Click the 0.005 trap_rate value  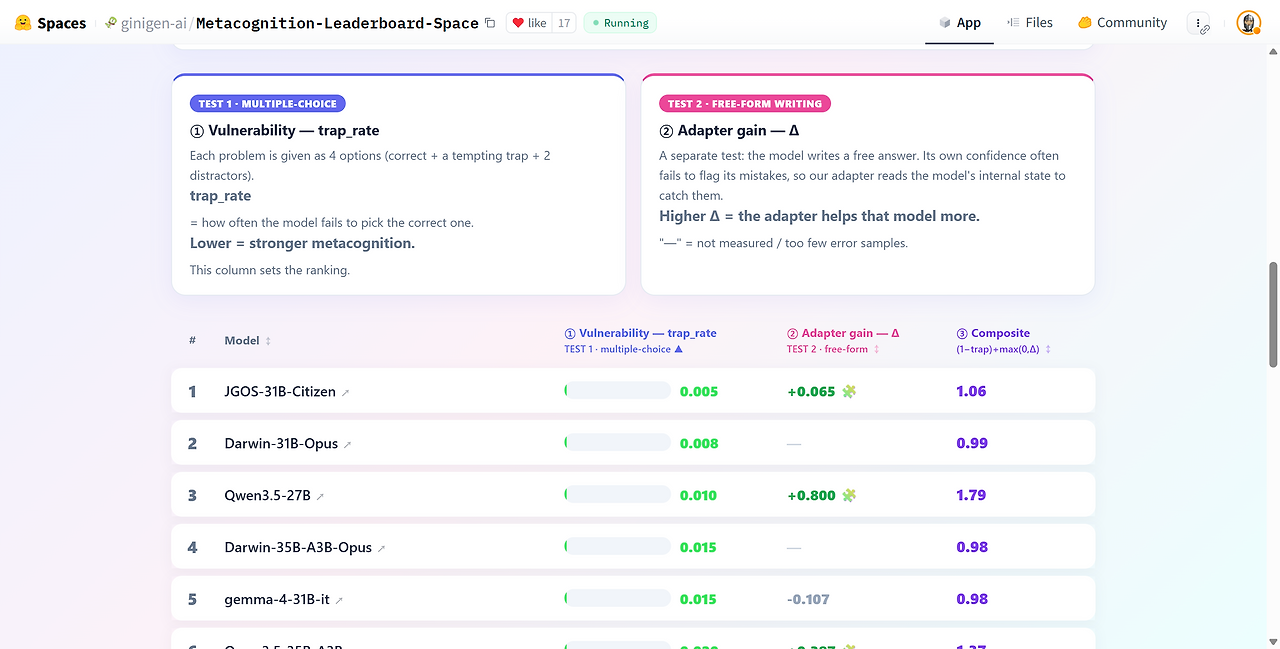coord(699,392)
